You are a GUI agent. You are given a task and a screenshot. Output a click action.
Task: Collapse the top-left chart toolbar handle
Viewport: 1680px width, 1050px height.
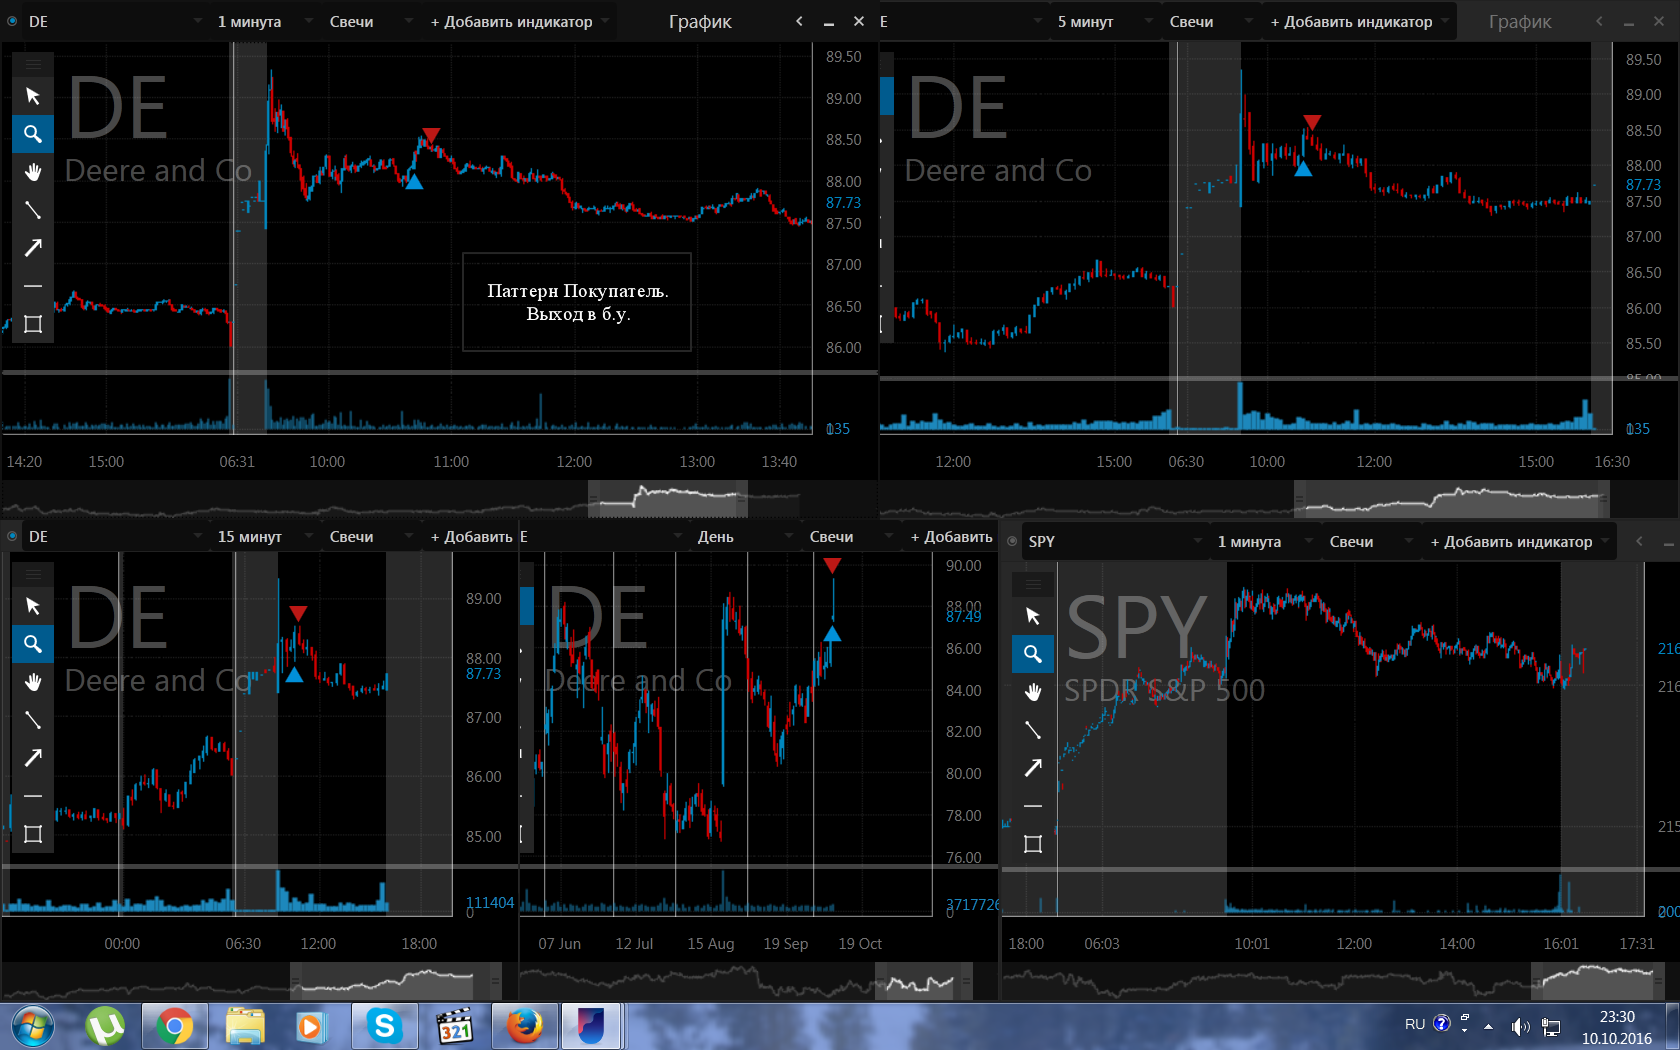click(33, 64)
